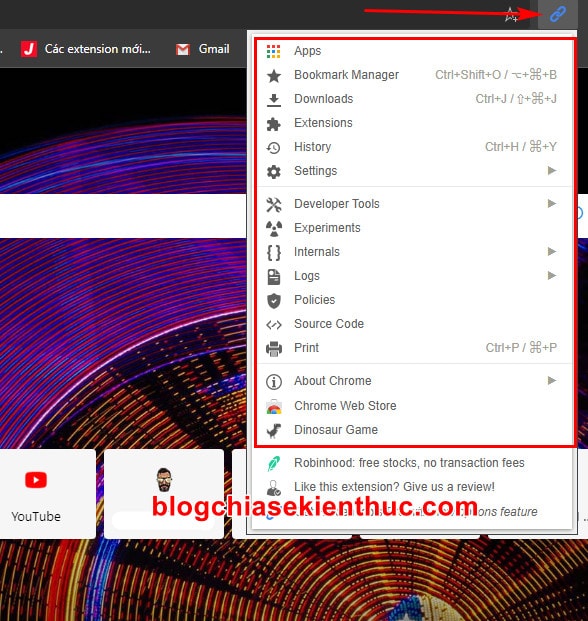This screenshot has width=588, height=621.
Task: Click the Settings gear icon
Action: (274, 172)
